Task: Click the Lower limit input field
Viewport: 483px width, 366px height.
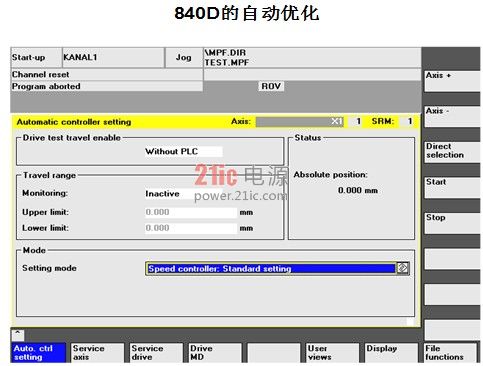Action: click(x=191, y=228)
